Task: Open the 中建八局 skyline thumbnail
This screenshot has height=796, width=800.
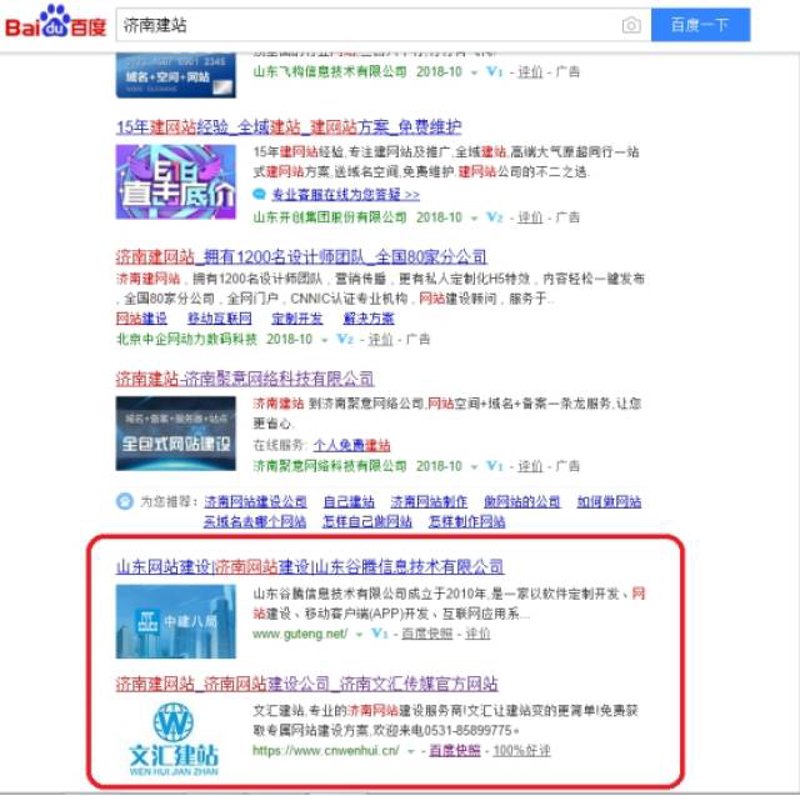Action: pos(176,621)
